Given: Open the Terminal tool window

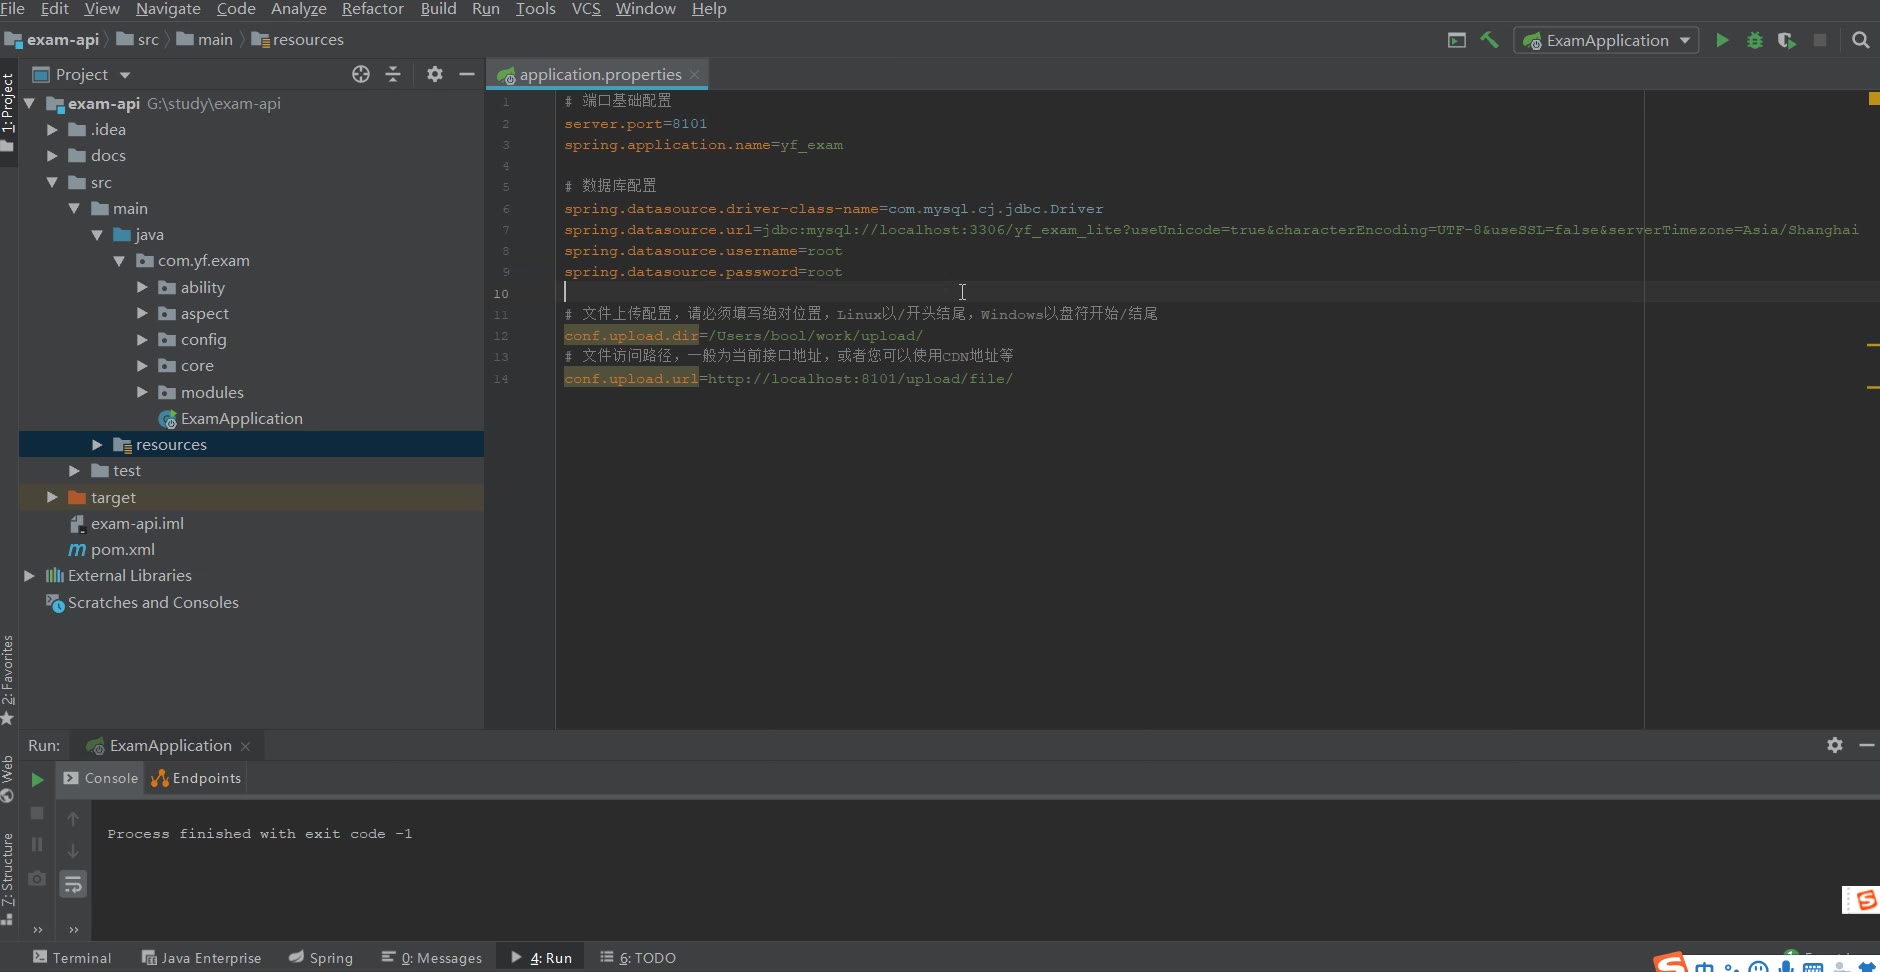Looking at the screenshot, I should point(72,957).
